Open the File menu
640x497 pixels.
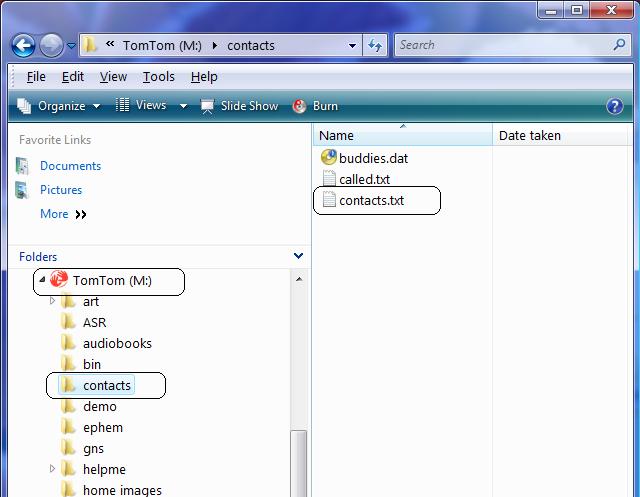pyautogui.click(x=36, y=76)
